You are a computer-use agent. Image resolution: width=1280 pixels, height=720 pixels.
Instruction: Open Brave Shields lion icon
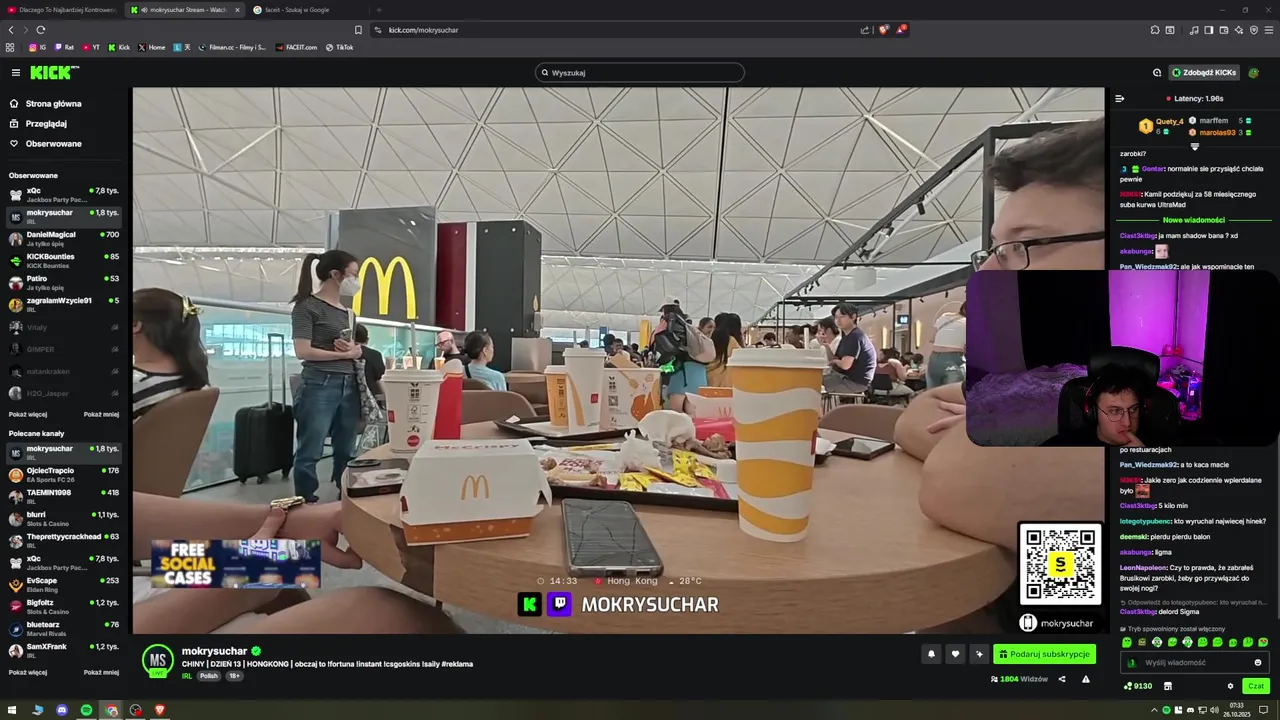tap(883, 30)
